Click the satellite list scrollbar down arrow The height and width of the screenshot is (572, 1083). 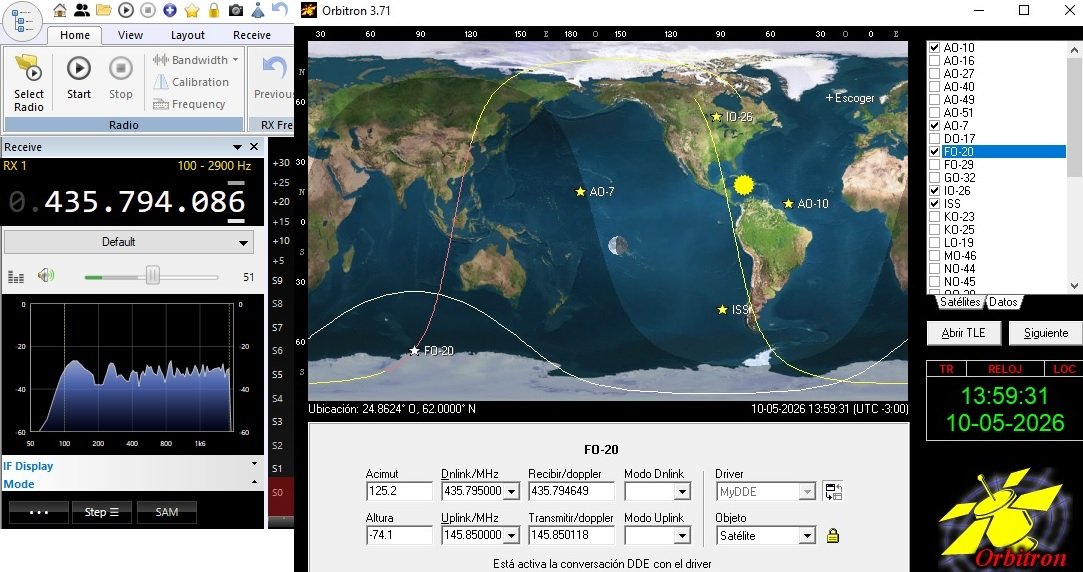coord(1075,286)
